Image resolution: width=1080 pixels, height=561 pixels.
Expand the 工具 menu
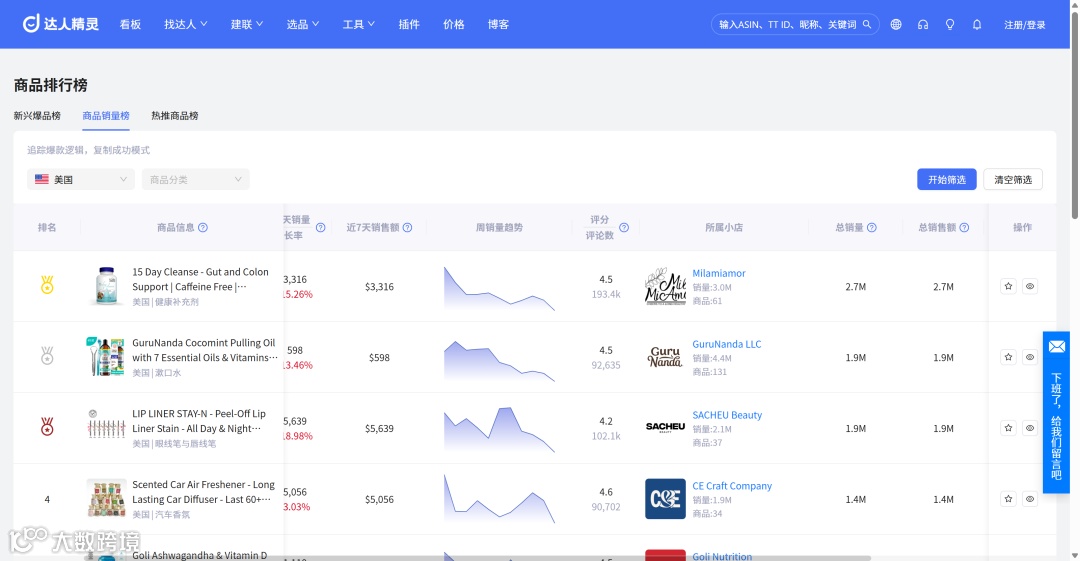[358, 24]
